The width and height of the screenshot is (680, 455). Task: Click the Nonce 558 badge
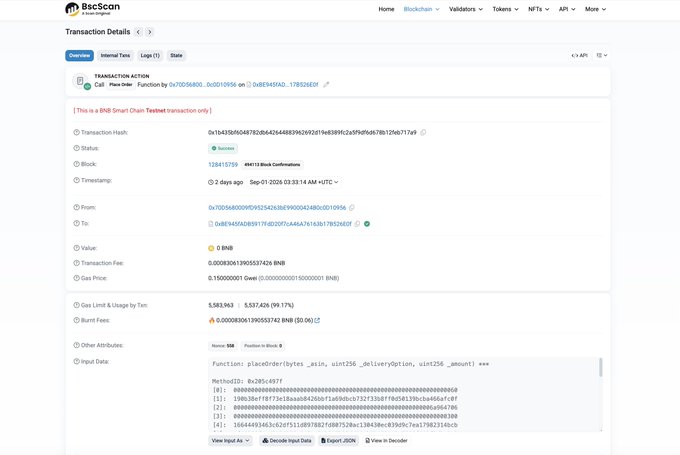(x=223, y=346)
